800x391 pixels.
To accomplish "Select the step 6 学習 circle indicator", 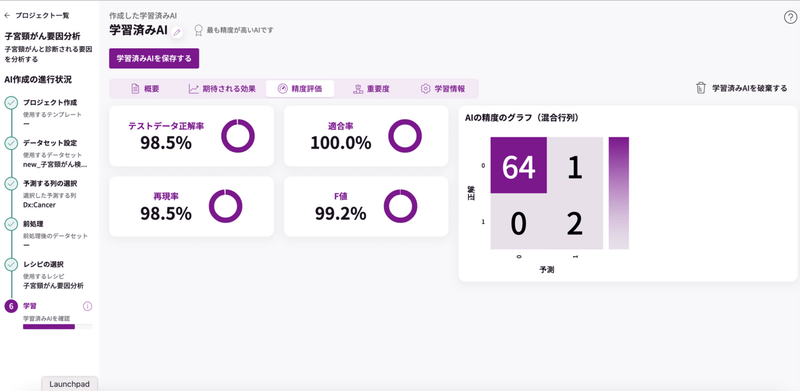I will pos(11,306).
